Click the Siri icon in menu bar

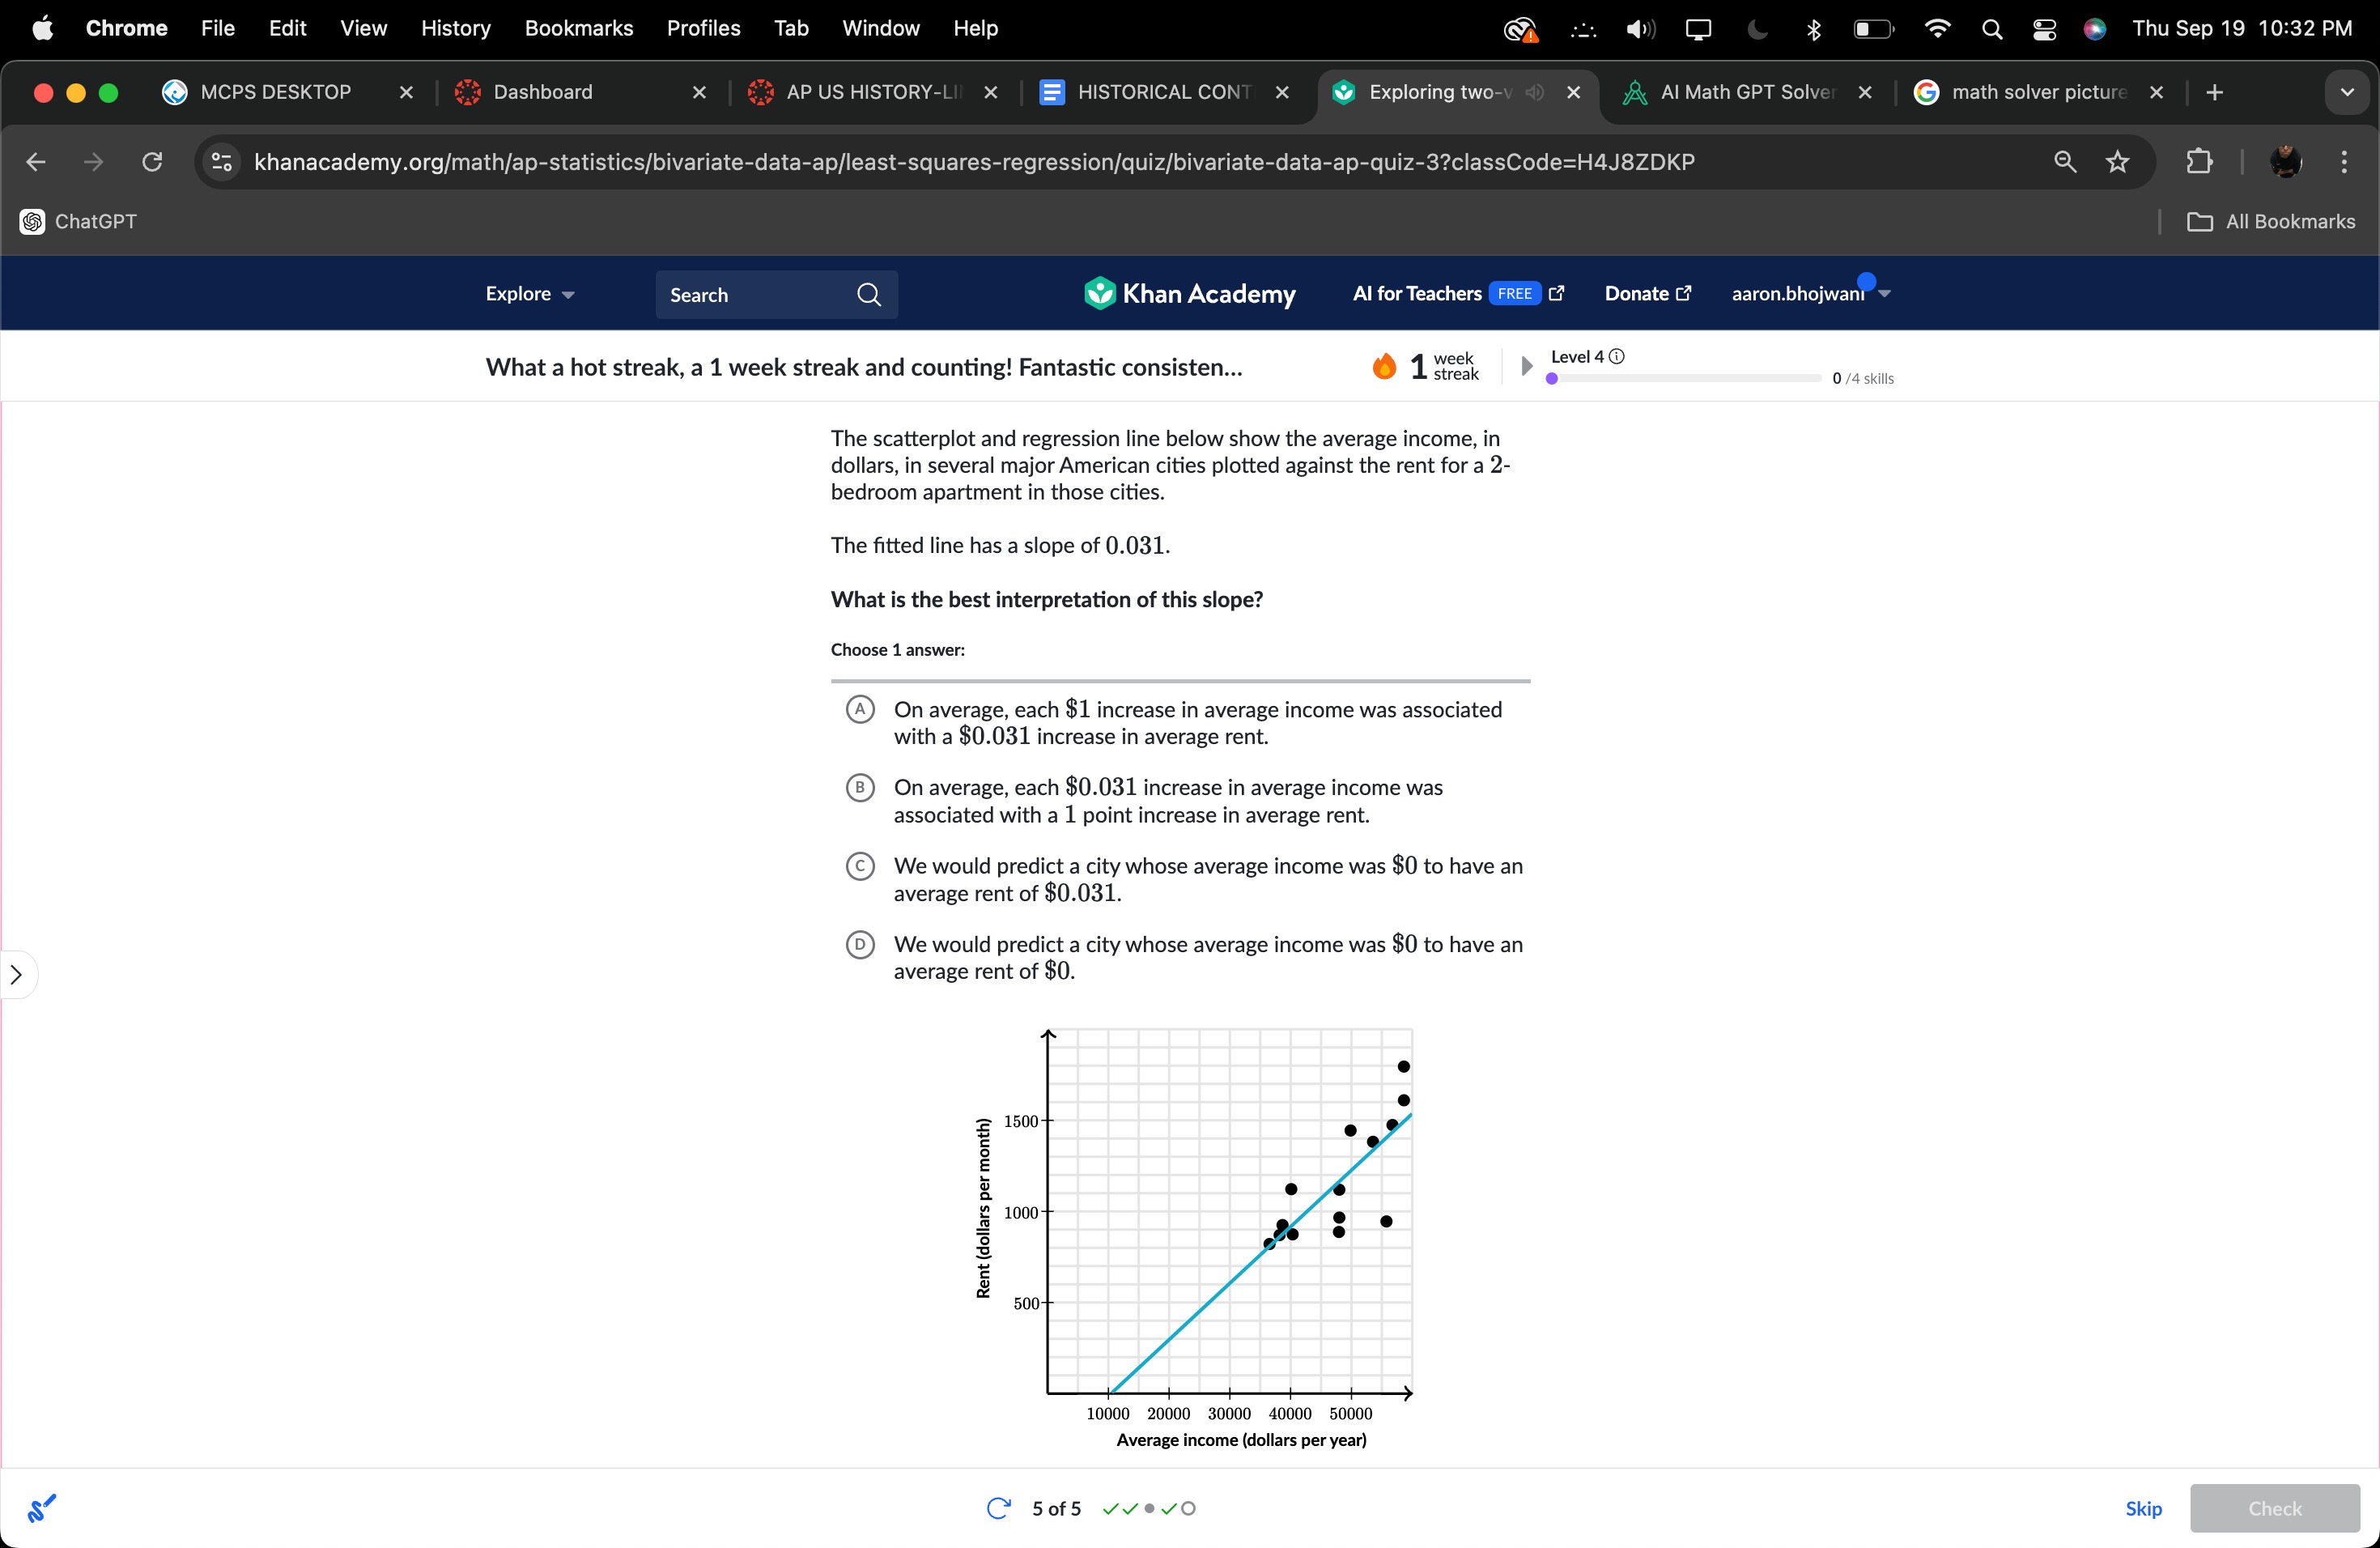(2095, 29)
